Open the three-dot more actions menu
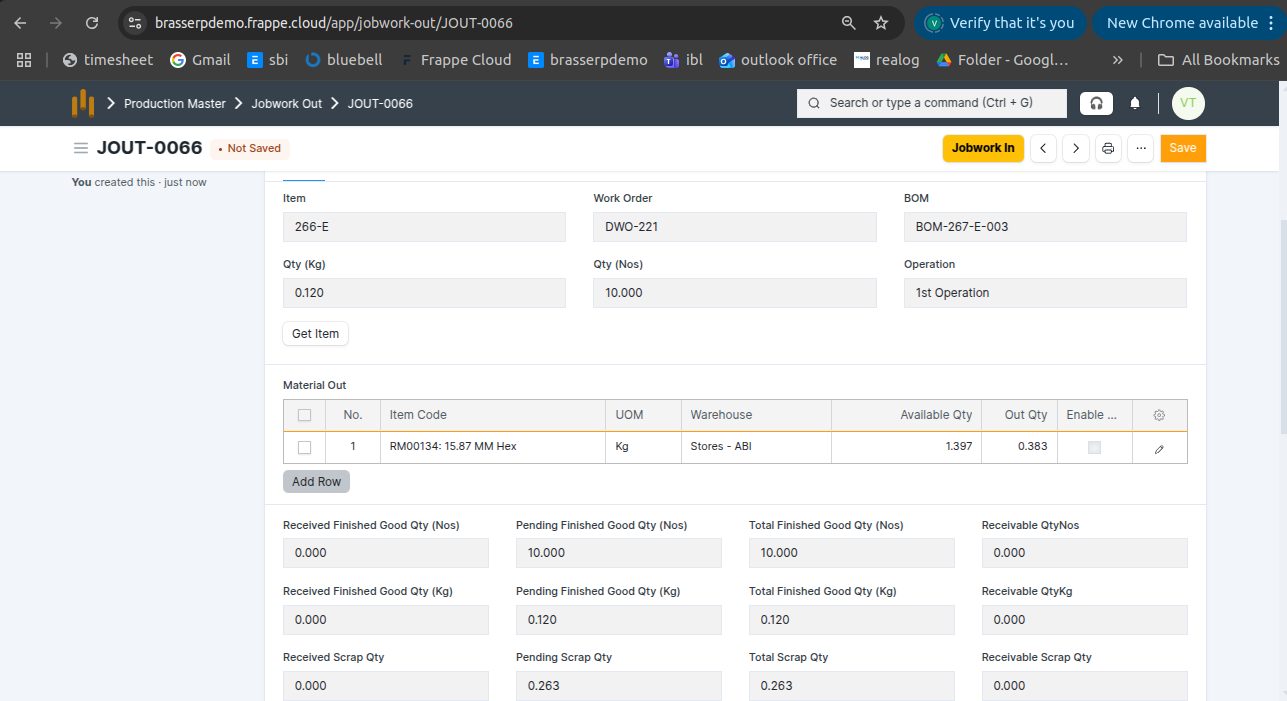The image size is (1287, 701). coord(1140,148)
